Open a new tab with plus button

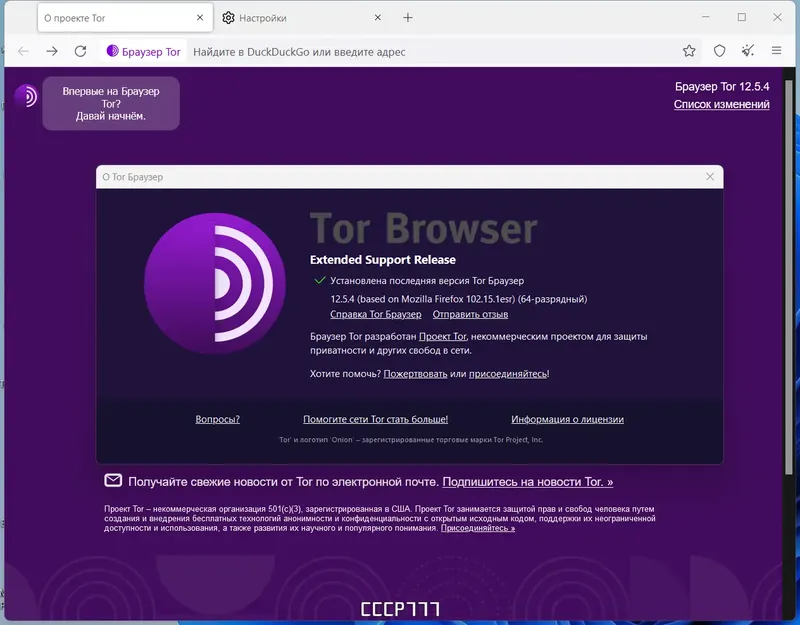pos(408,18)
